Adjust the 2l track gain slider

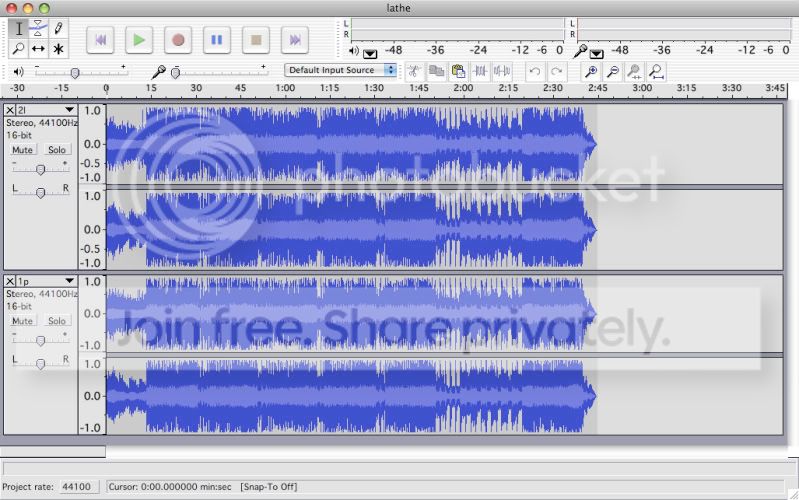tap(40, 169)
